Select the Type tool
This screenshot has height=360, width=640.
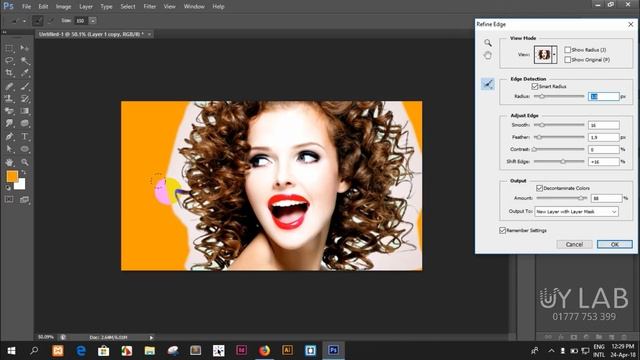pyautogui.click(x=24, y=136)
